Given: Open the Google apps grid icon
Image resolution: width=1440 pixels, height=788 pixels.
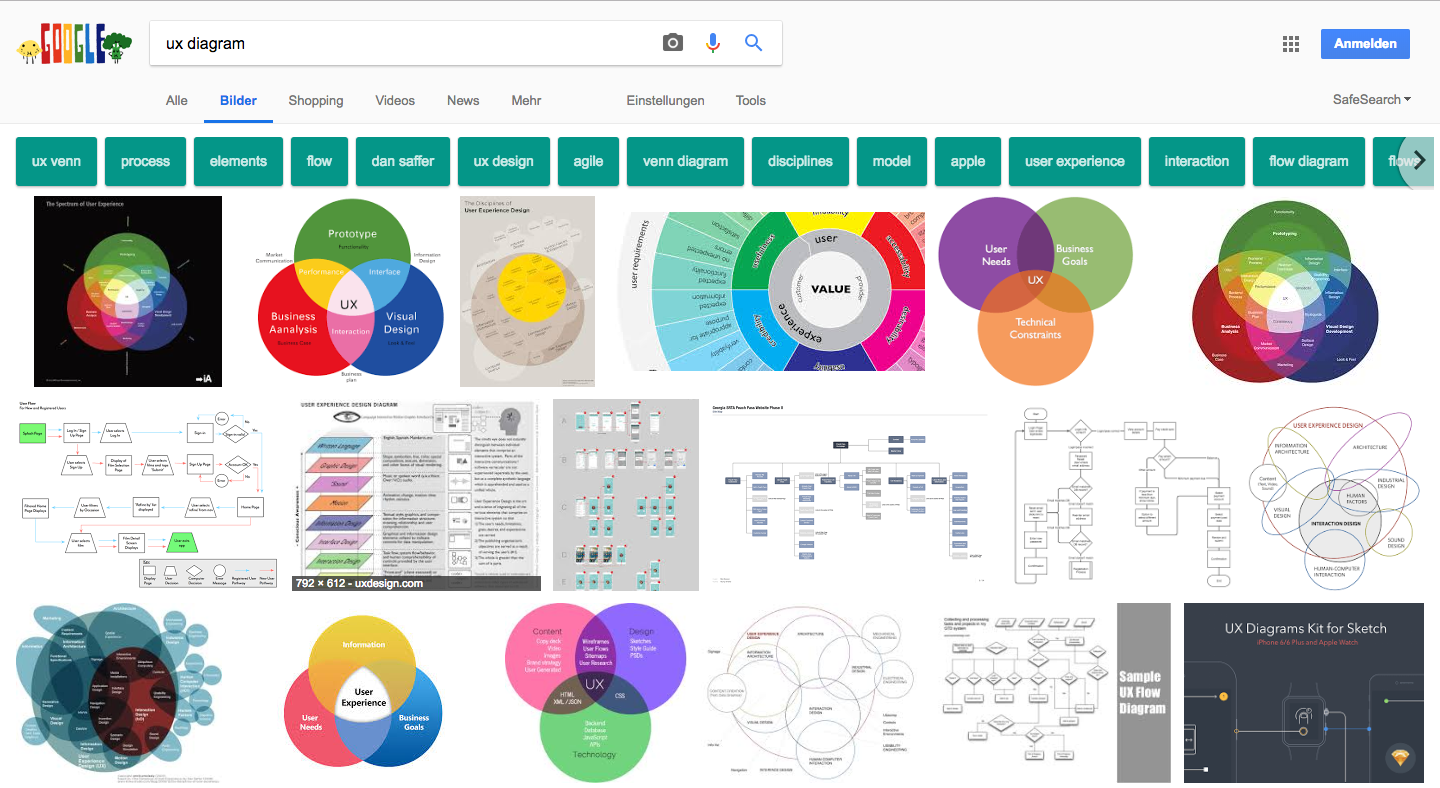Looking at the screenshot, I should (x=1291, y=44).
